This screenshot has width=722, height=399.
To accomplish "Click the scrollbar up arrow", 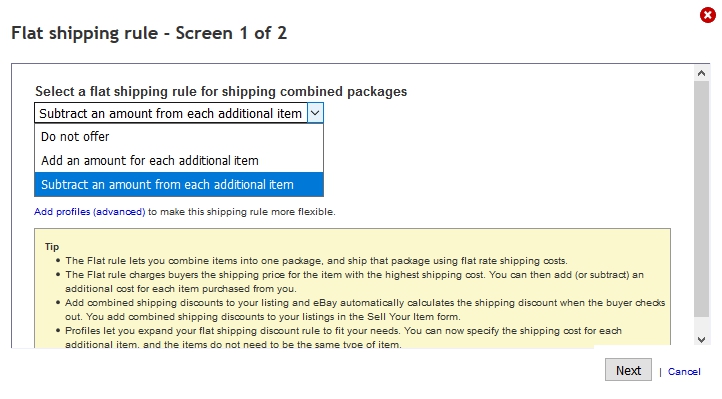I will click(x=701, y=73).
